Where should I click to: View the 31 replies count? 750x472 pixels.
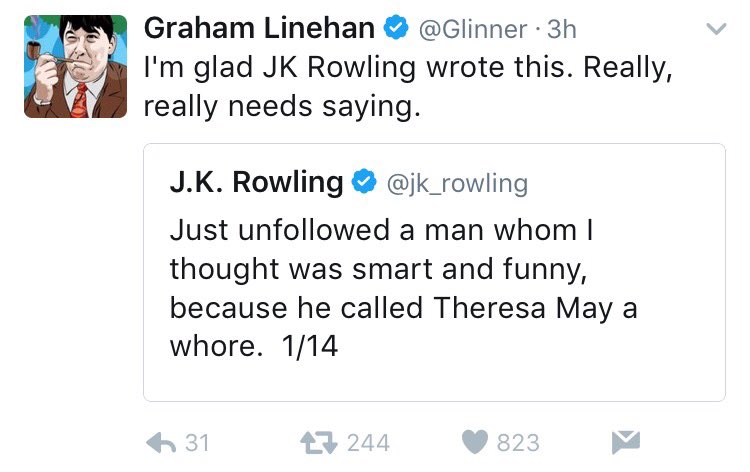click(197, 443)
